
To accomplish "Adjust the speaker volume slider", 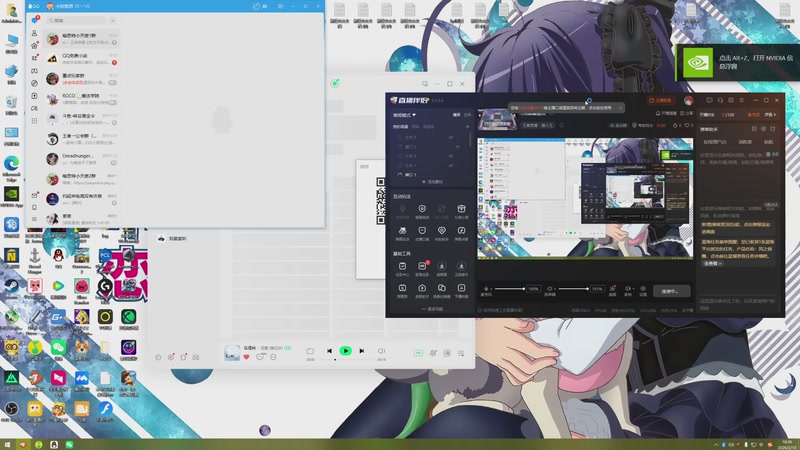I will [574, 289].
